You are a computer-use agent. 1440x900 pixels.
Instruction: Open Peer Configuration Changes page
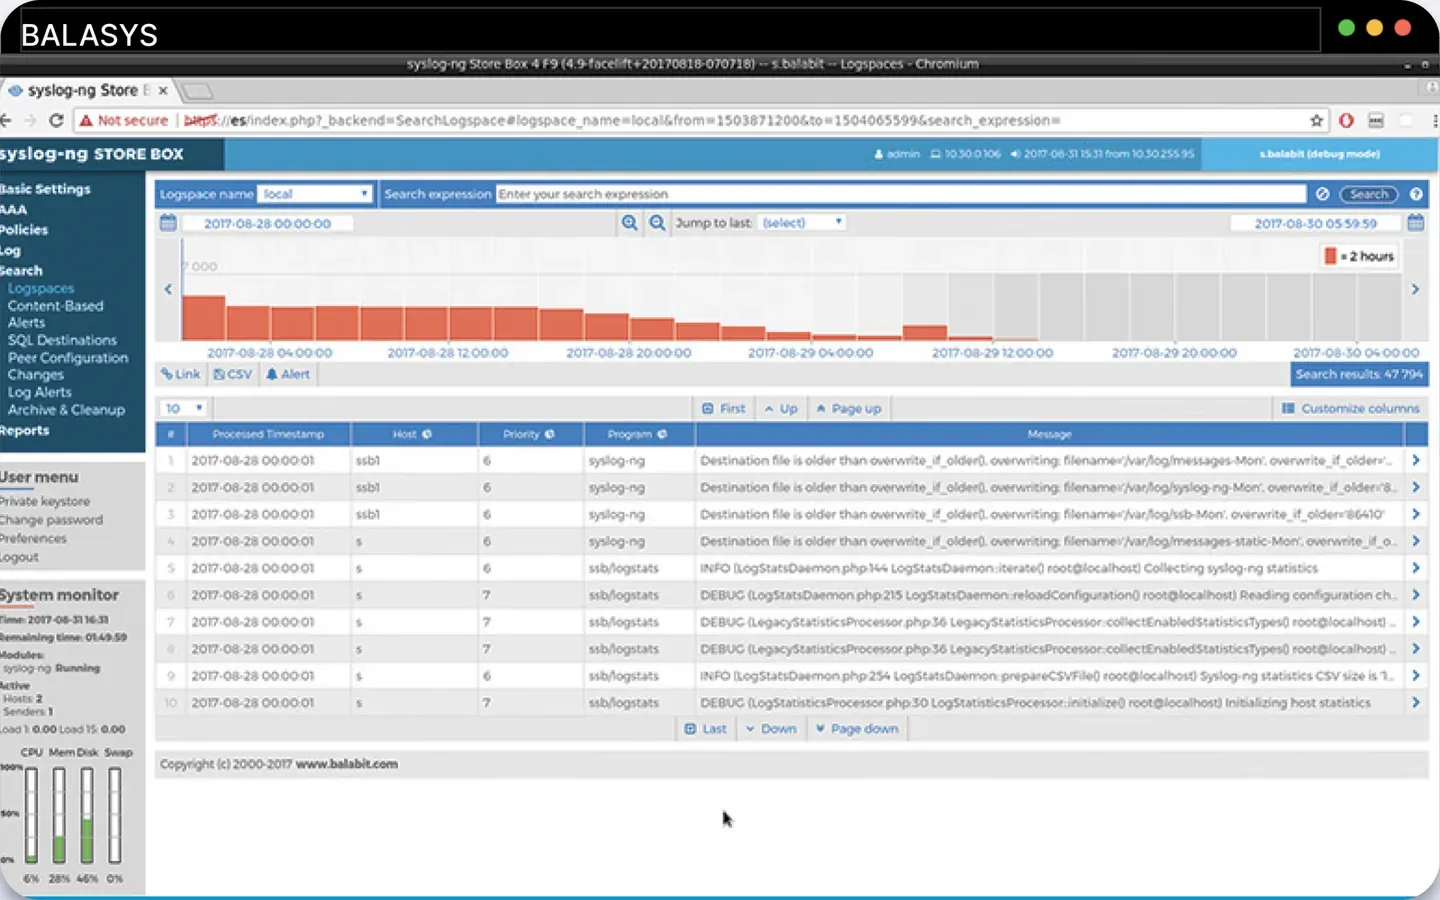tap(68, 366)
